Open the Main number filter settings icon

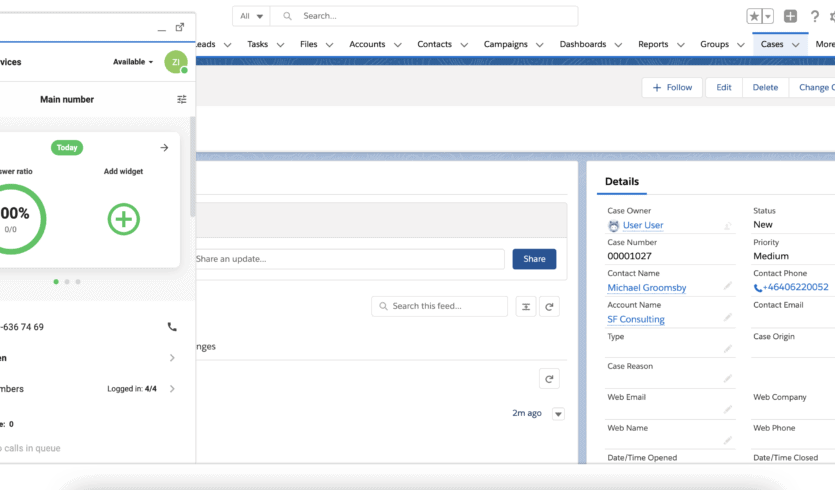point(182,99)
